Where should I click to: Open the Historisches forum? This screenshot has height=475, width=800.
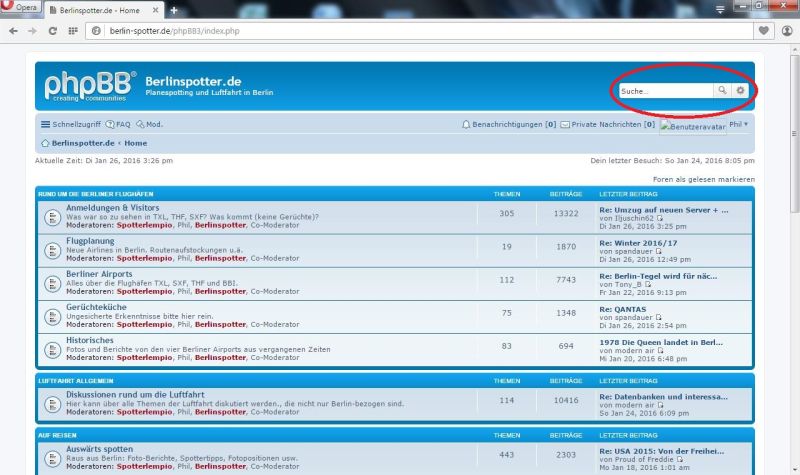click(90, 340)
